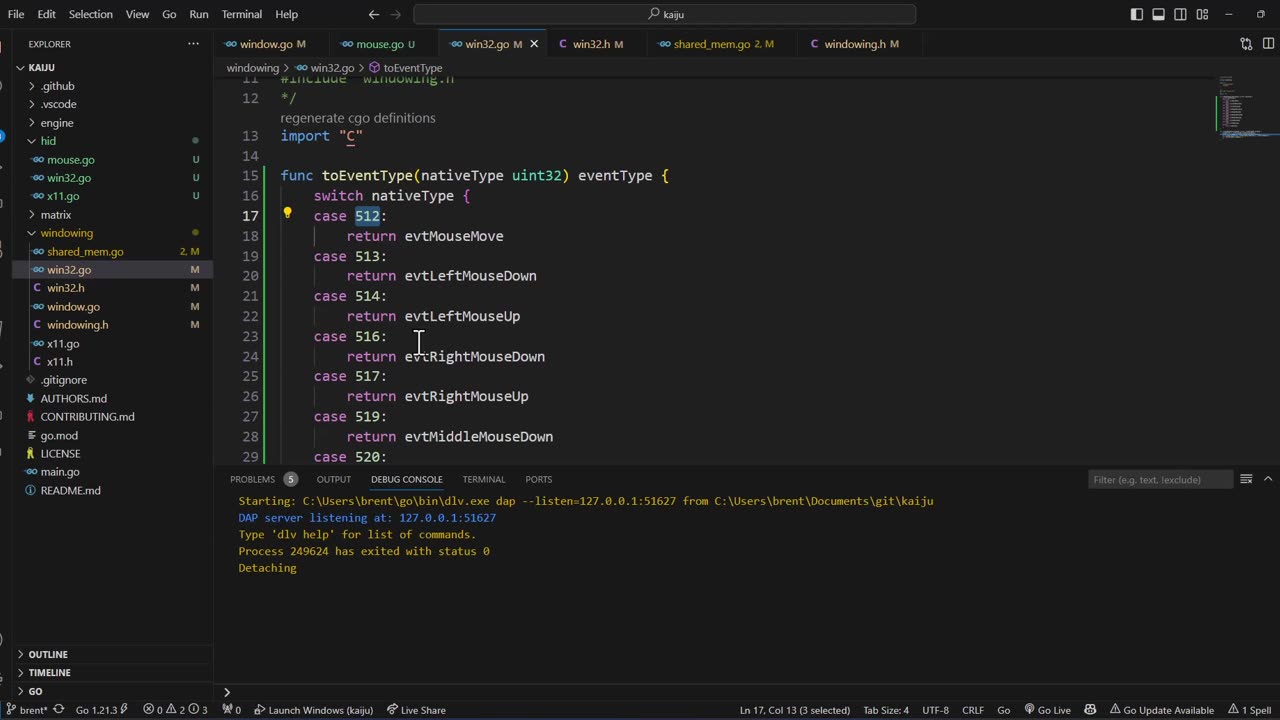Image resolution: width=1280 pixels, height=720 pixels.
Task: Click Go Live server button
Action: pos(1047,710)
